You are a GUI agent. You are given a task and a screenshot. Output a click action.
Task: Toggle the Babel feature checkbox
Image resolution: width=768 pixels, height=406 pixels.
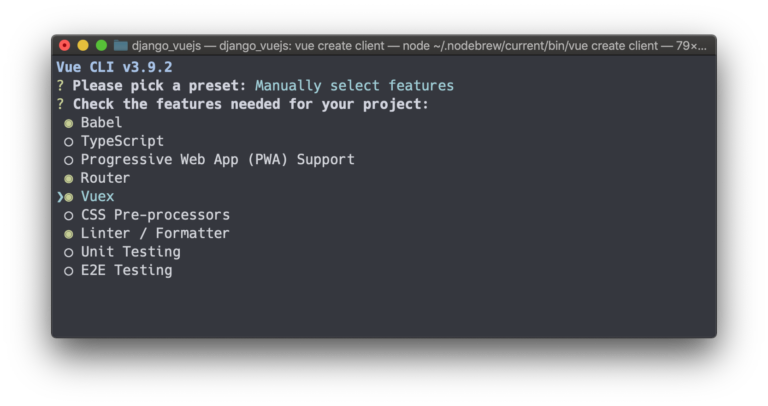coord(69,123)
